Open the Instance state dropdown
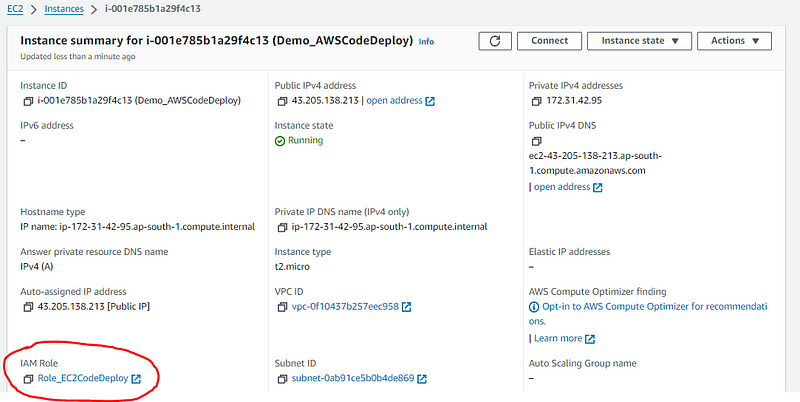The image size is (800, 402). tap(639, 41)
